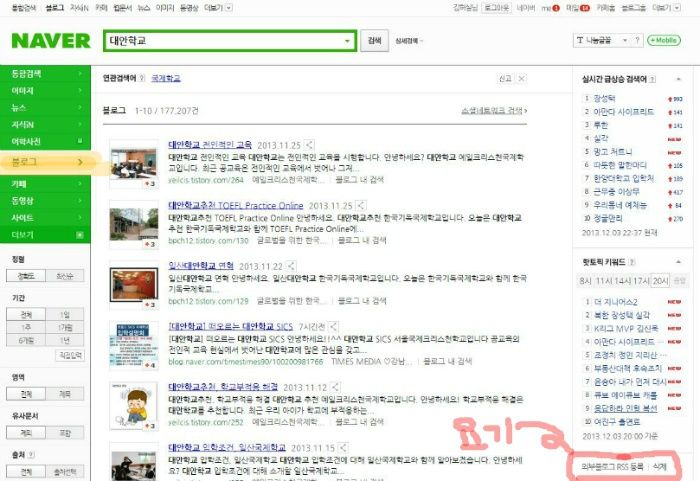Click hot topic 더 지니어스2
The width and height of the screenshot is (700, 481).
[x=616, y=302]
